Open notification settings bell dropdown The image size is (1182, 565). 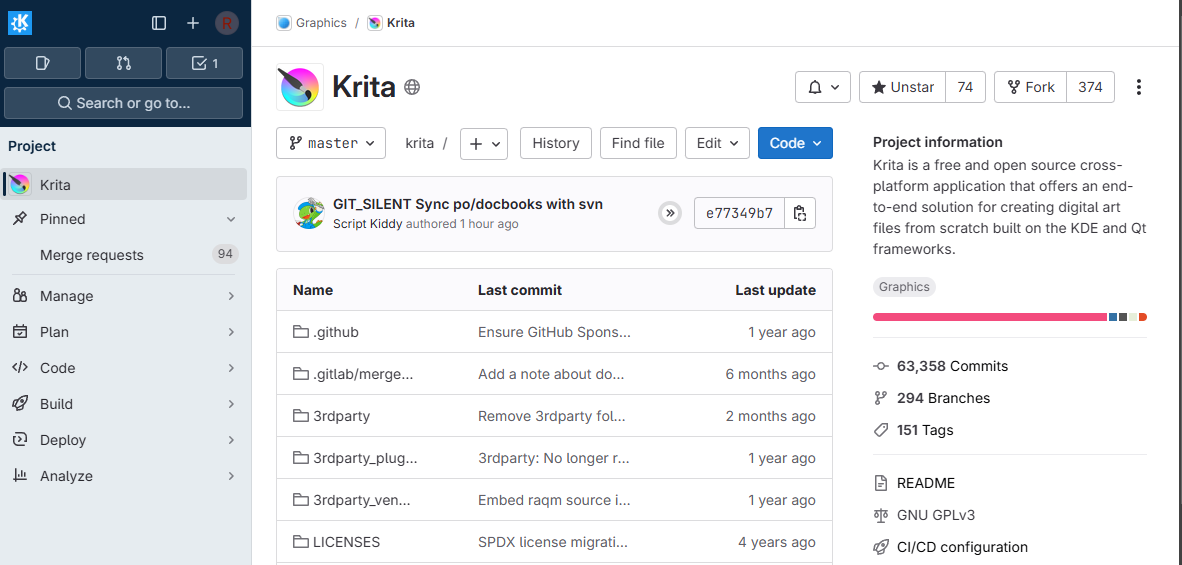click(823, 87)
